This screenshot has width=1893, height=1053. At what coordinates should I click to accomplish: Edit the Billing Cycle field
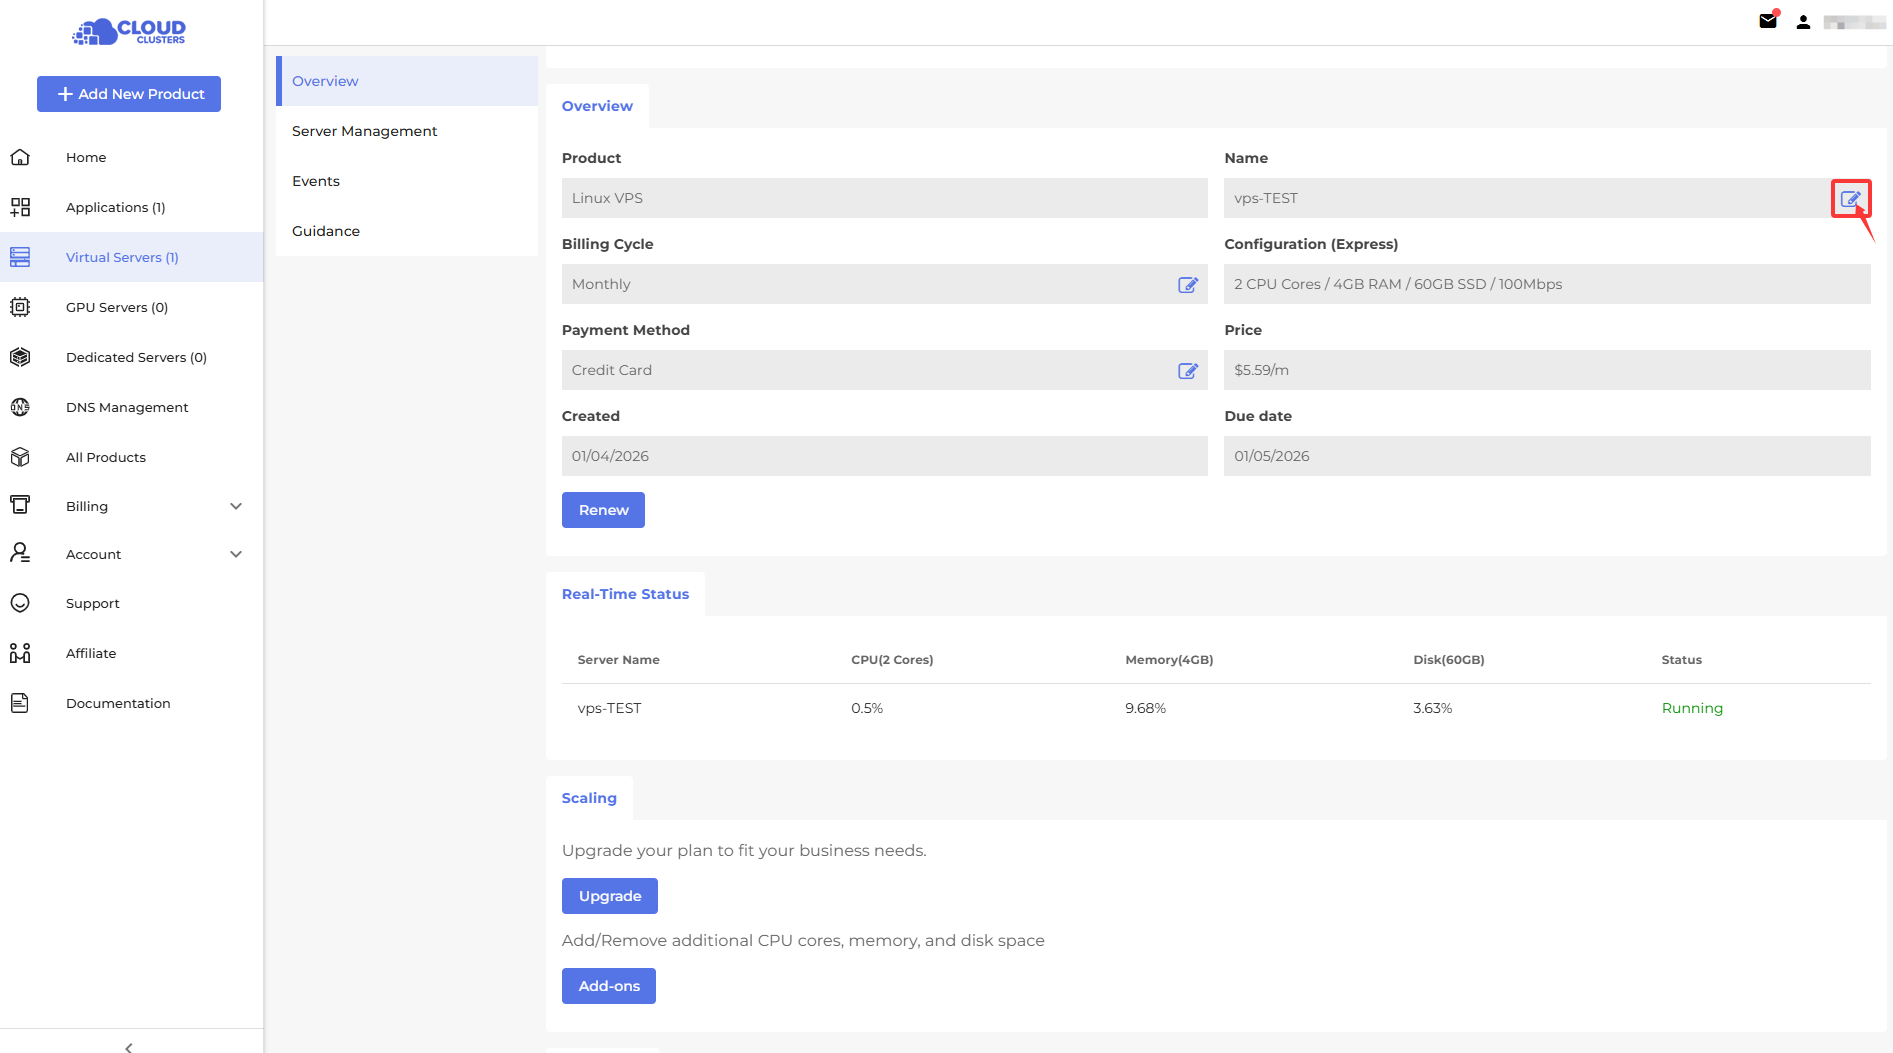coord(1187,285)
